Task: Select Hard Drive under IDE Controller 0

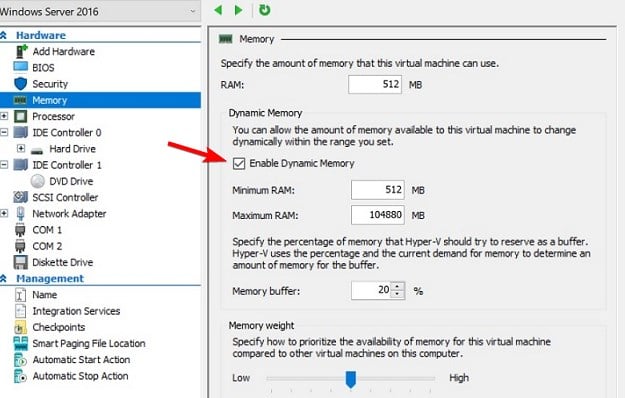Action: point(72,149)
